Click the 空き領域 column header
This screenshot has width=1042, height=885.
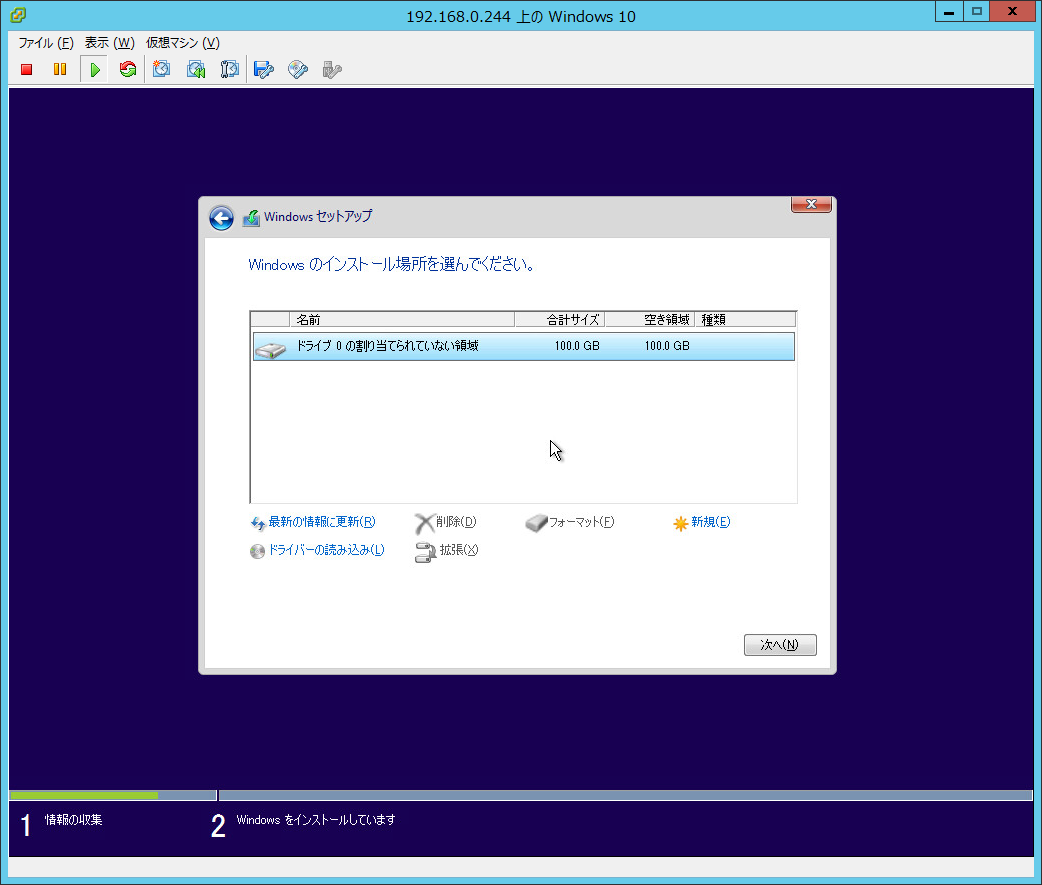[x=650, y=320]
